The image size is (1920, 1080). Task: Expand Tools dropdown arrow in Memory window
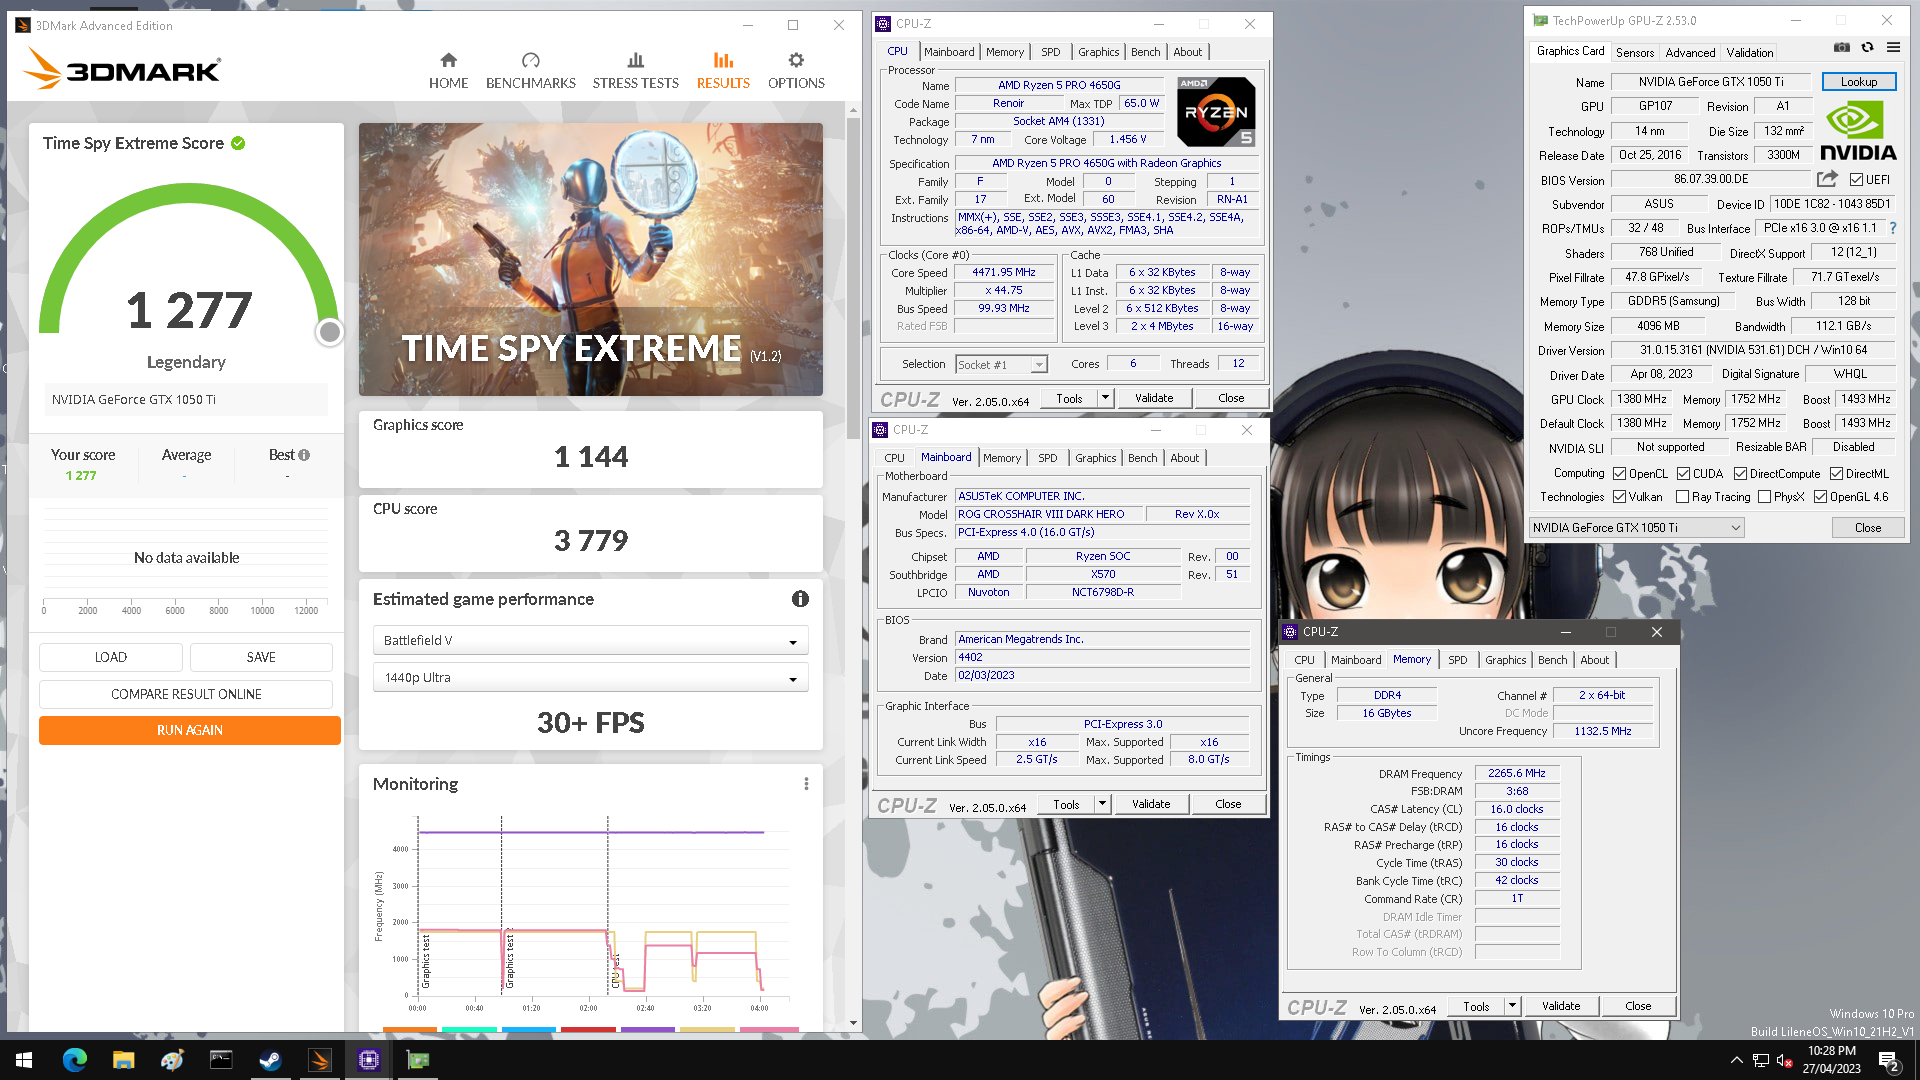tap(1512, 1006)
